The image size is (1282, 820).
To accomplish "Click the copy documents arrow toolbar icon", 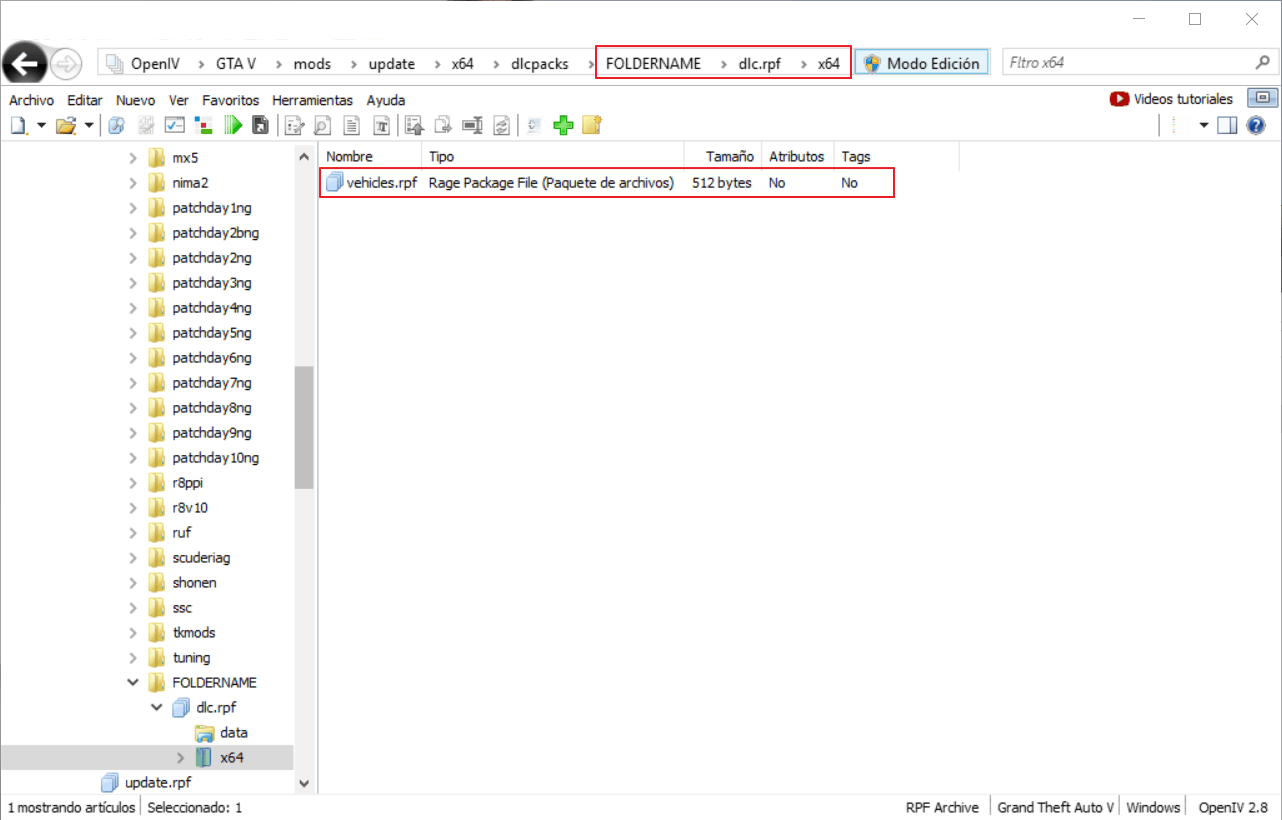I will (x=443, y=125).
